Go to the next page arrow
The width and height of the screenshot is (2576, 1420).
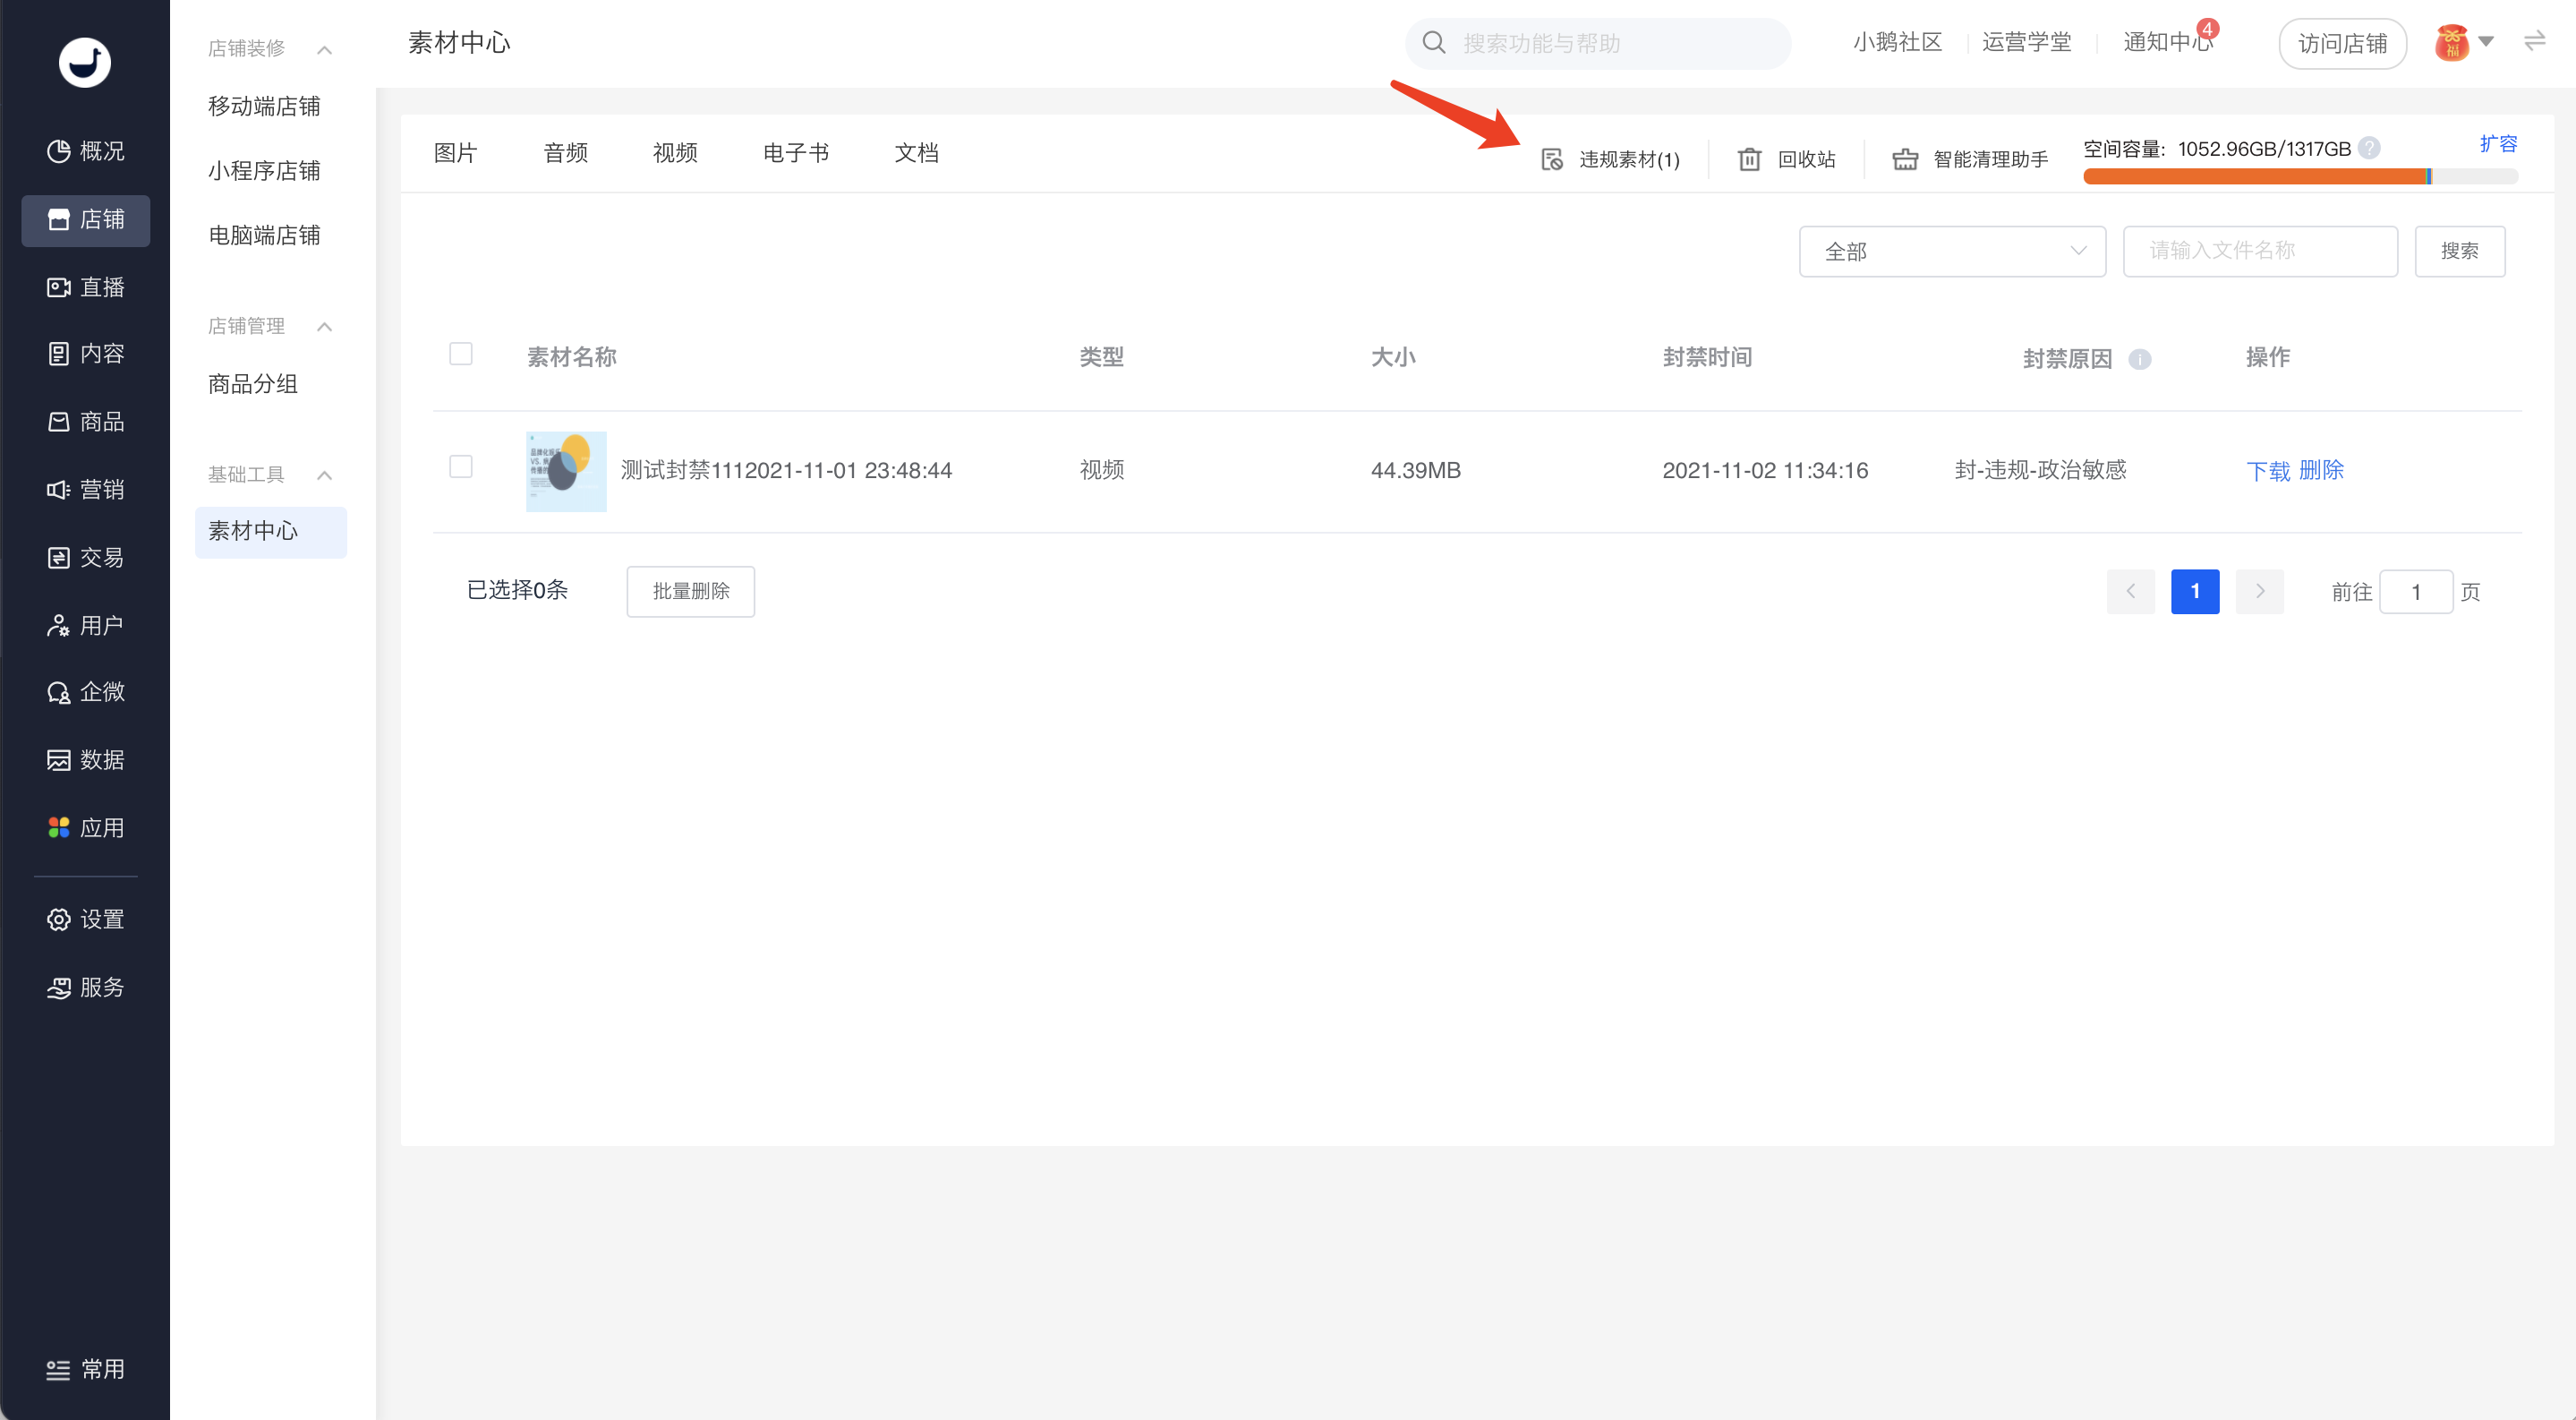click(2259, 591)
